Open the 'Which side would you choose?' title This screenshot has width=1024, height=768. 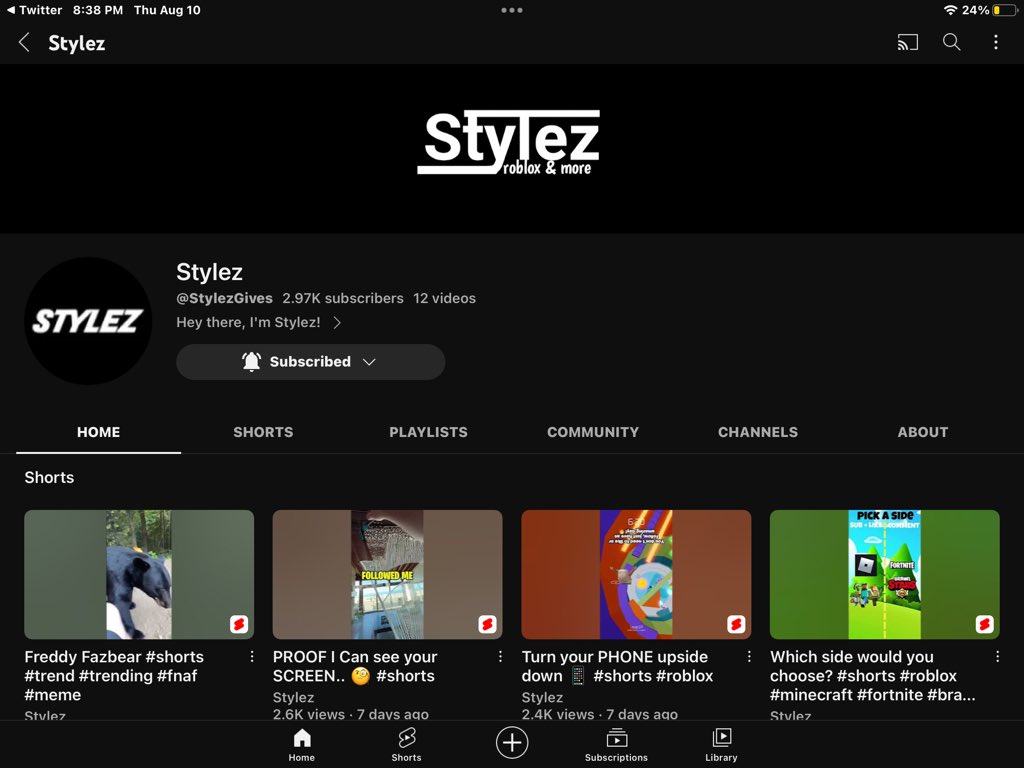(x=872, y=676)
